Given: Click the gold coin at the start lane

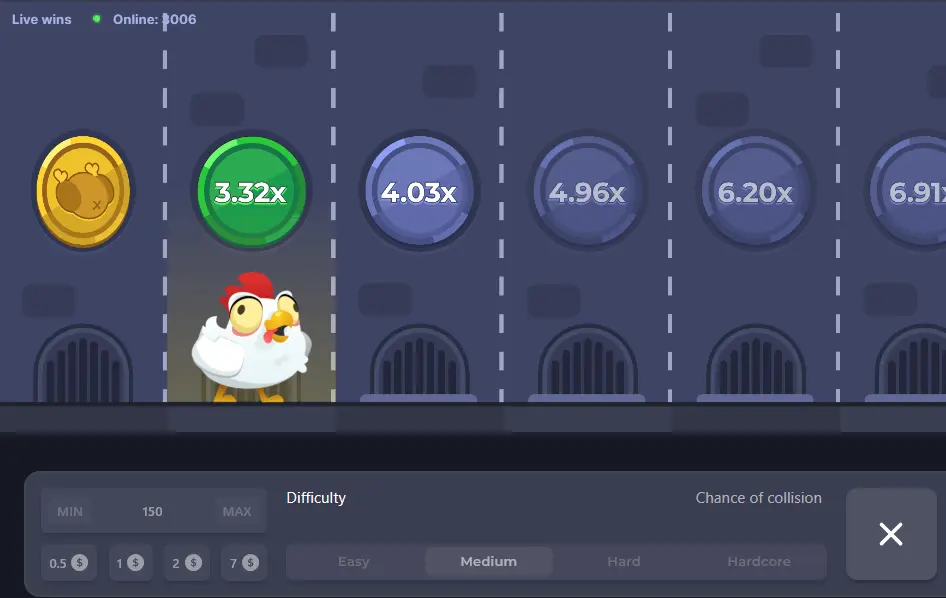Looking at the screenshot, I should [x=83, y=191].
